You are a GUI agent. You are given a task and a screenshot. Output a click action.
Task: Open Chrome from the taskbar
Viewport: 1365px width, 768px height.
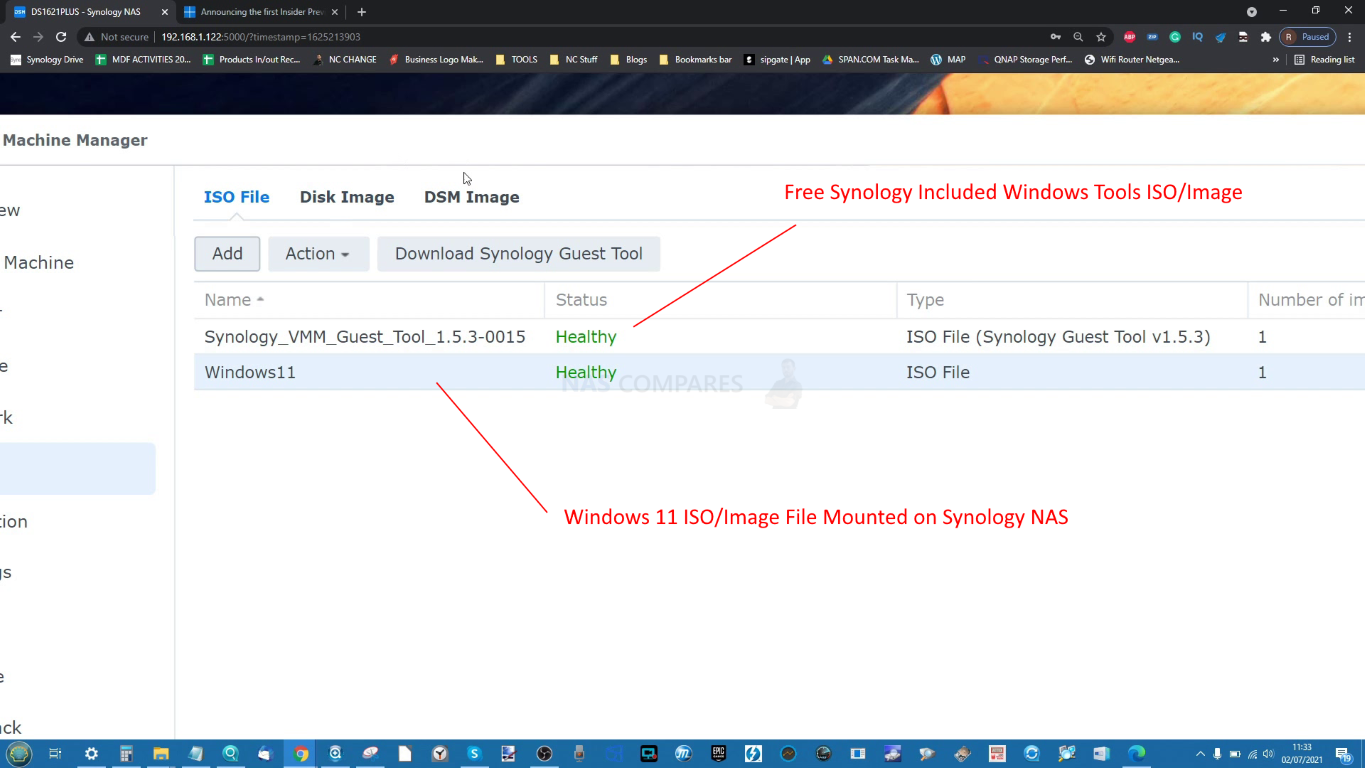pos(300,754)
